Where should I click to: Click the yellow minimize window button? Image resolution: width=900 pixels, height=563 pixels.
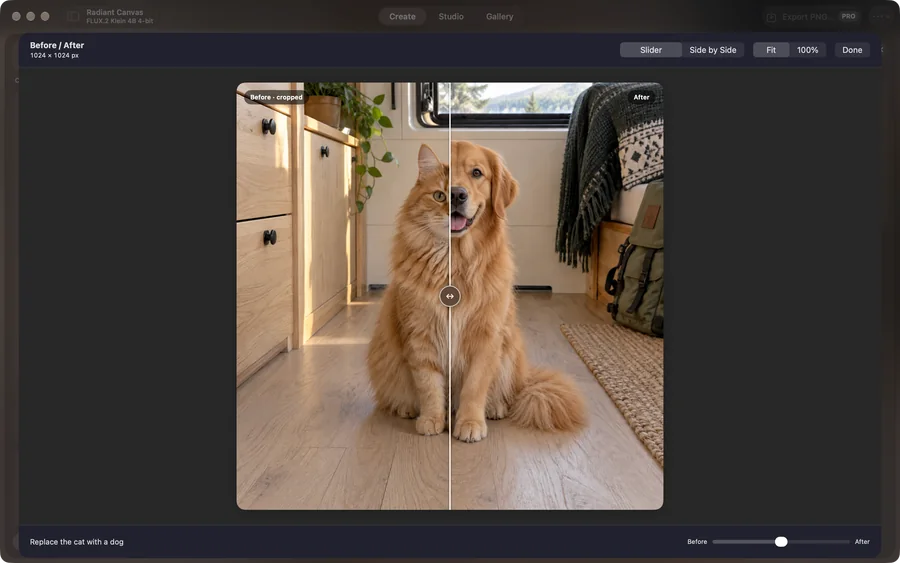30,17
